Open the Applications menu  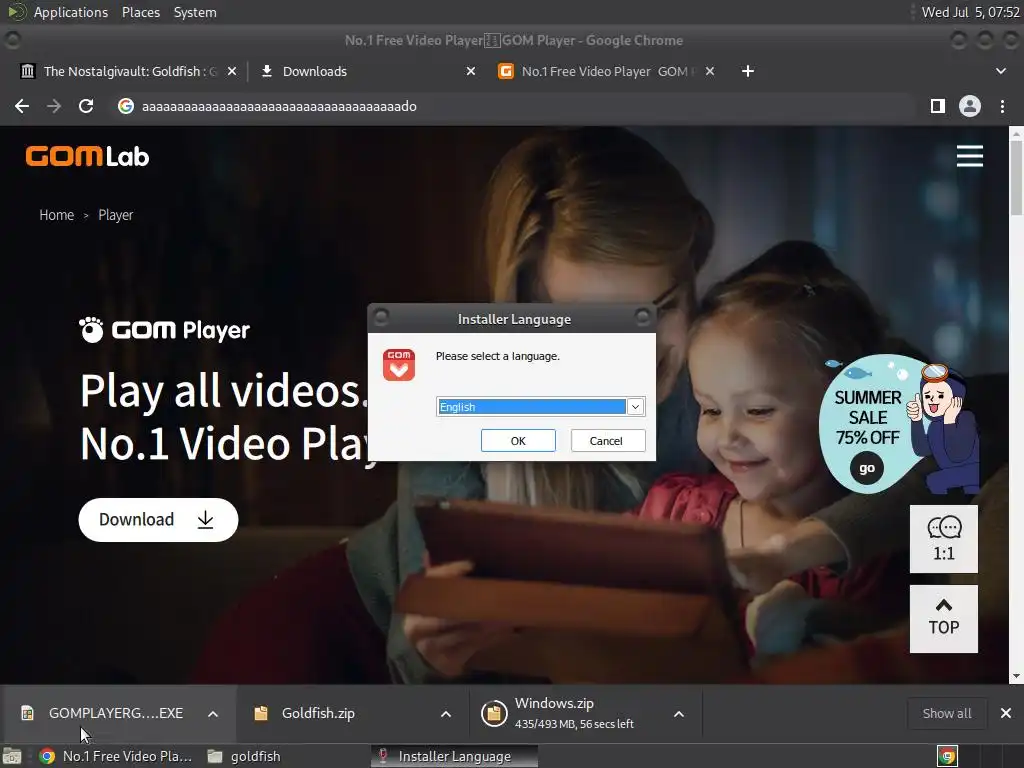(71, 12)
